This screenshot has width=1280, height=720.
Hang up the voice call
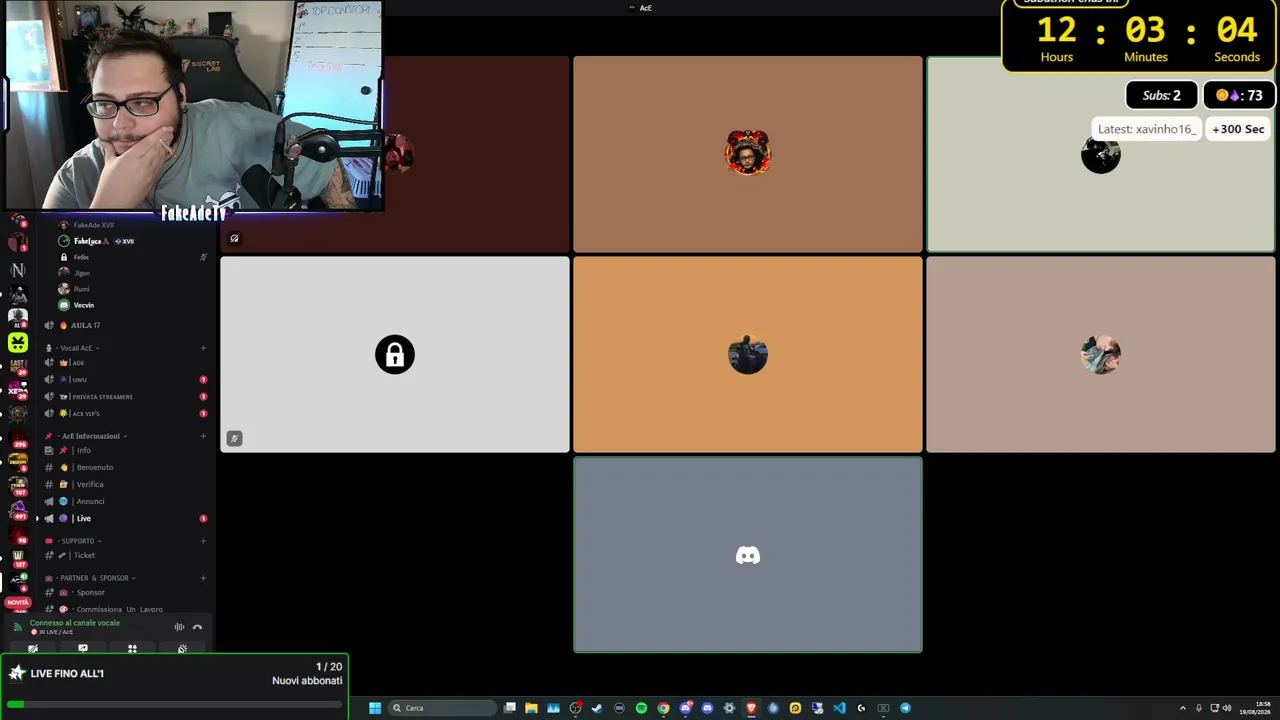(197, 627)
